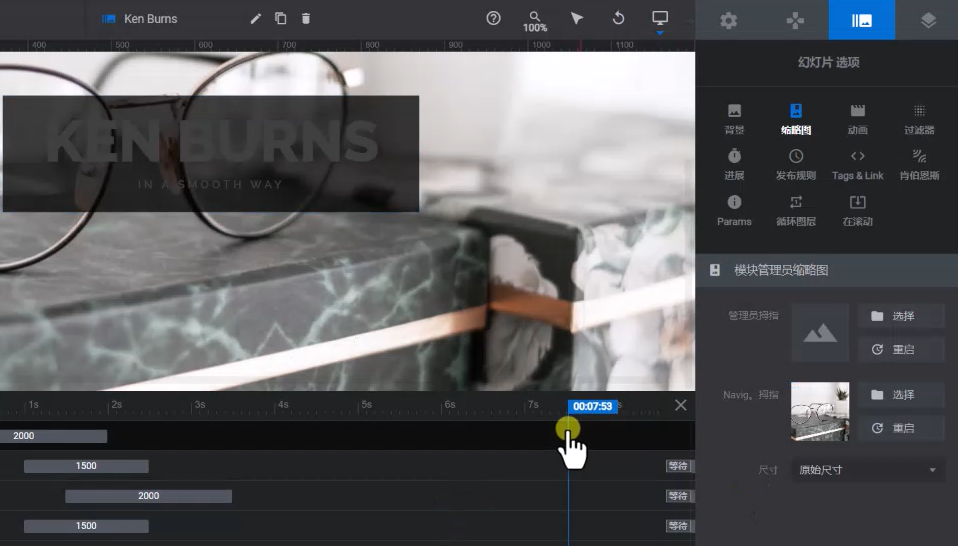Image resolution: width=958 pixels, height=546 pixels.
Task: Open the layers options tab
Action: pos(928,20)
